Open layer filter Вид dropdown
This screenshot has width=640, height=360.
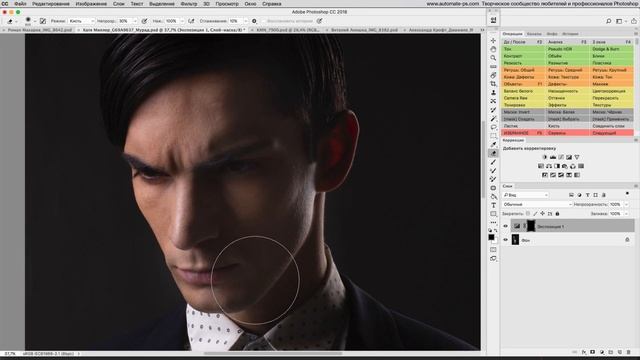point(526,195)
